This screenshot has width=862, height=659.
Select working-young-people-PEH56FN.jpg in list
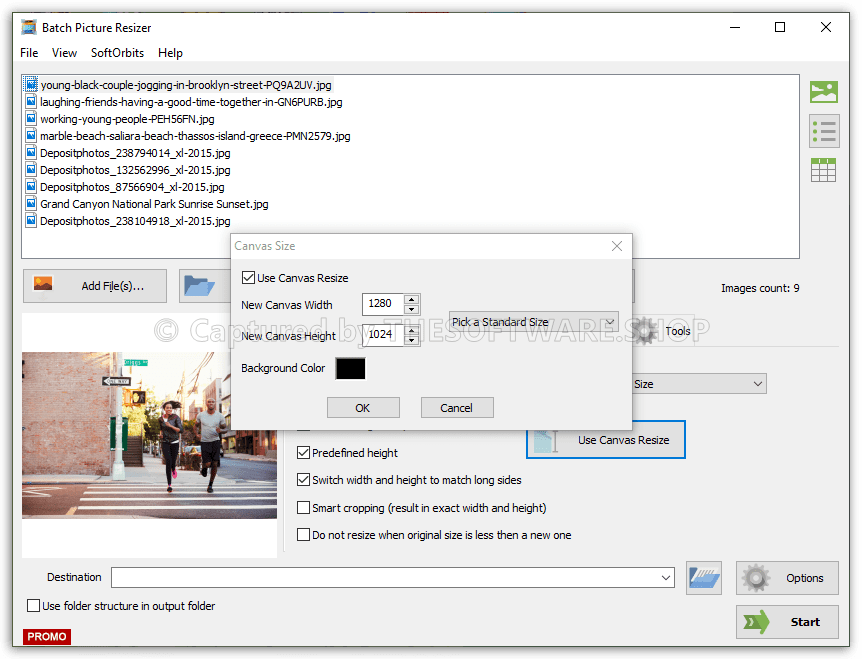[127, 119]
